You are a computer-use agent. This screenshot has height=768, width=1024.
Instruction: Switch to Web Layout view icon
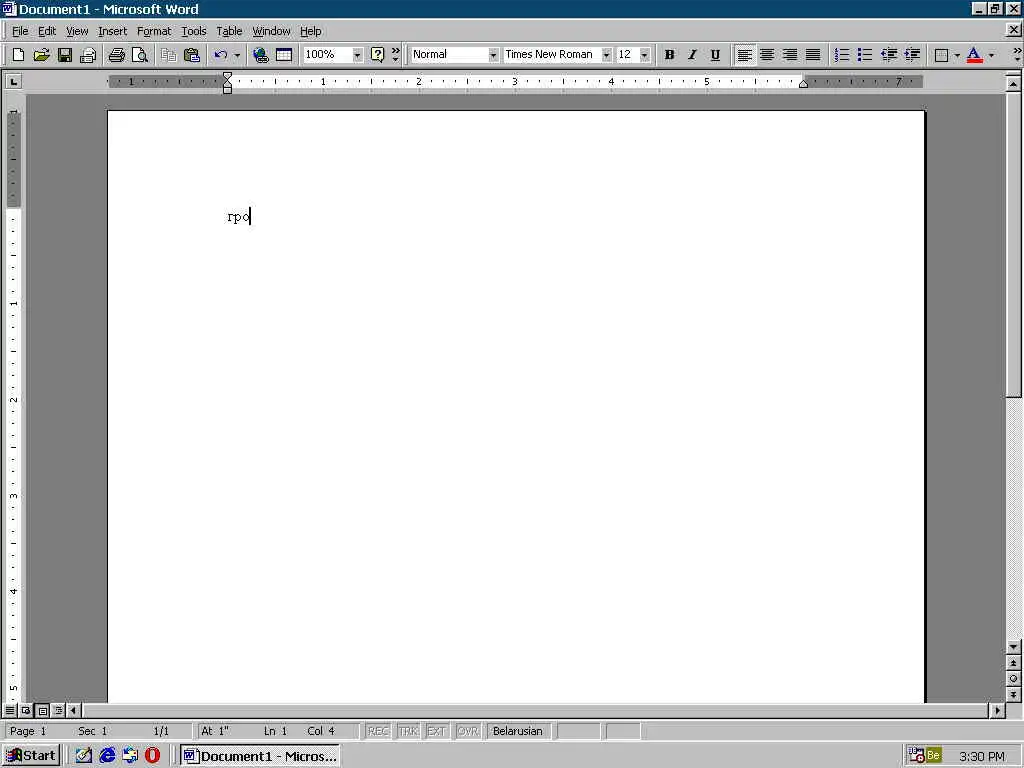(x=26, y=710)
